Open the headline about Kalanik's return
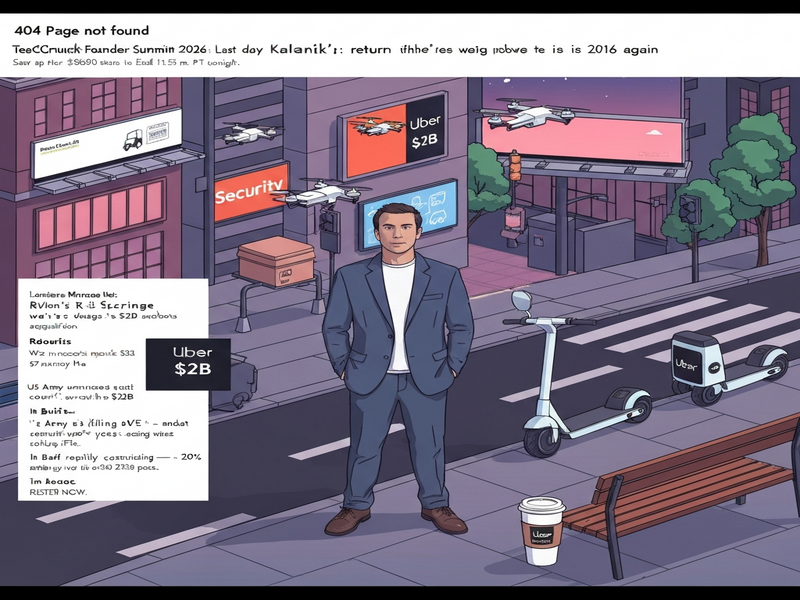 [x=335, y=49]
